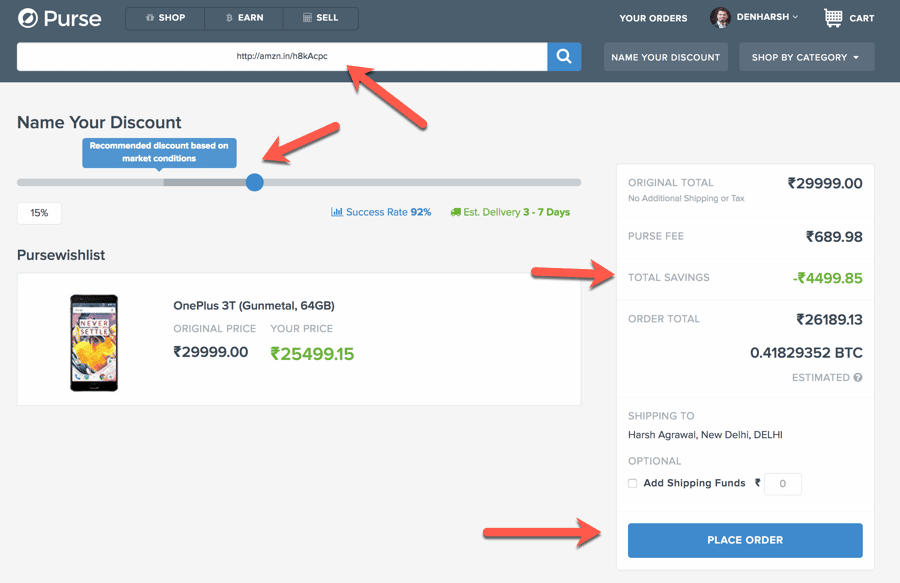Viewport: 900px width, 583px height.
Task: Click the shipping funds amount field
Action: [x=783, y=484]
